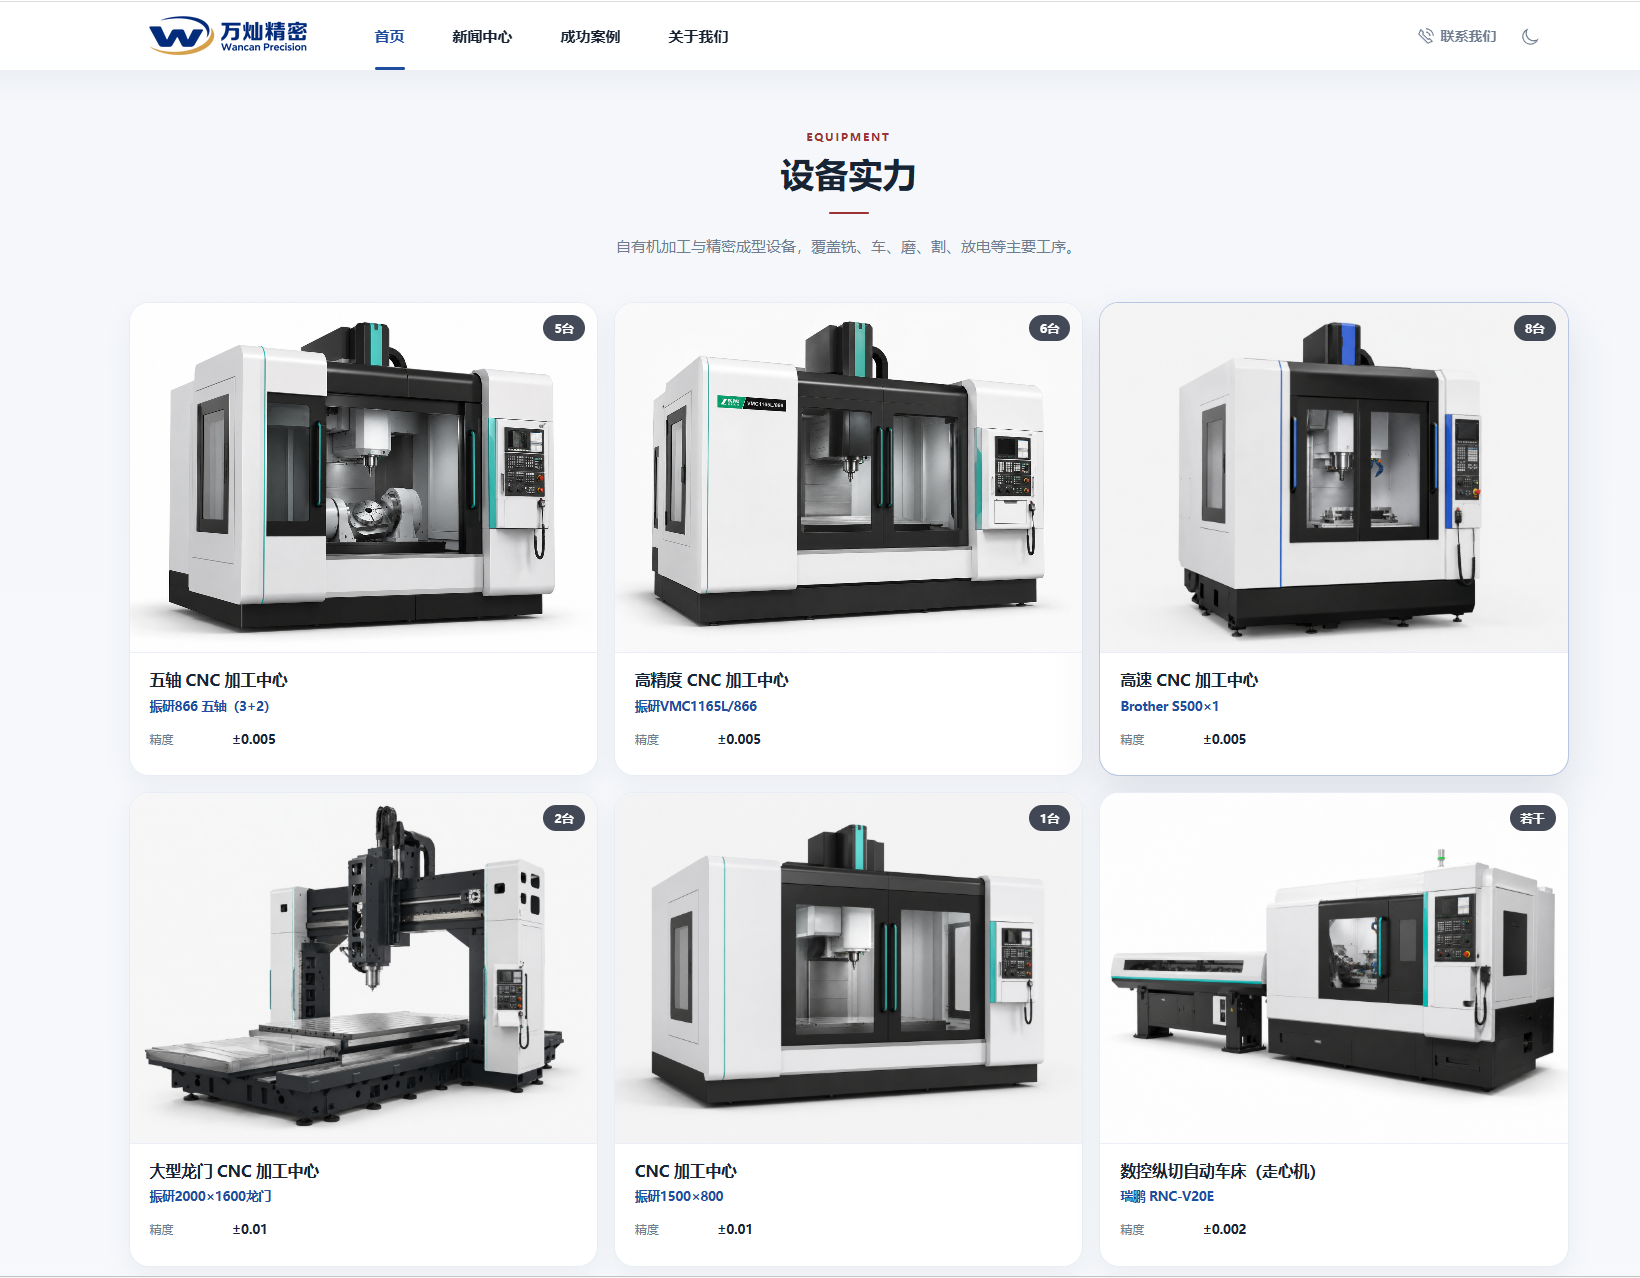
Task: Click the Wancan Precision logo
Action: point(228,36)
